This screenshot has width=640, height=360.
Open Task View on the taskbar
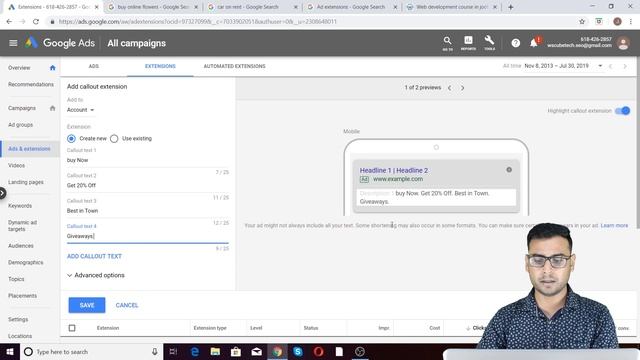tap(173, 351)
